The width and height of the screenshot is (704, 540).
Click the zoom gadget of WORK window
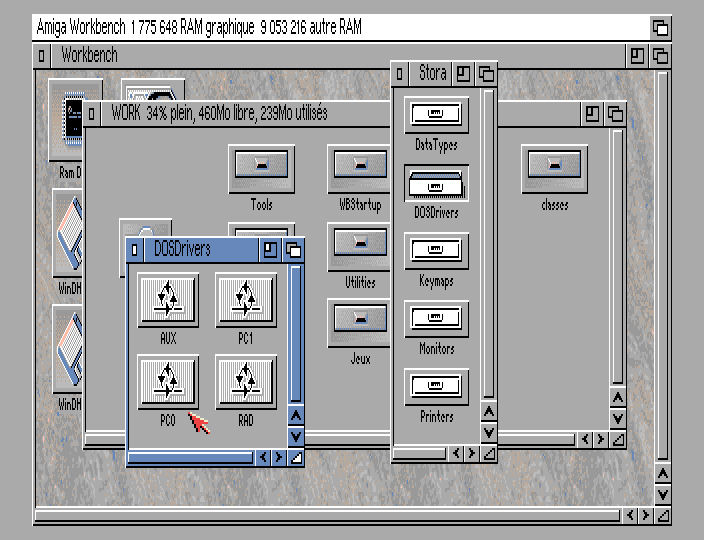pyautogui.click(x=592, y=114)
